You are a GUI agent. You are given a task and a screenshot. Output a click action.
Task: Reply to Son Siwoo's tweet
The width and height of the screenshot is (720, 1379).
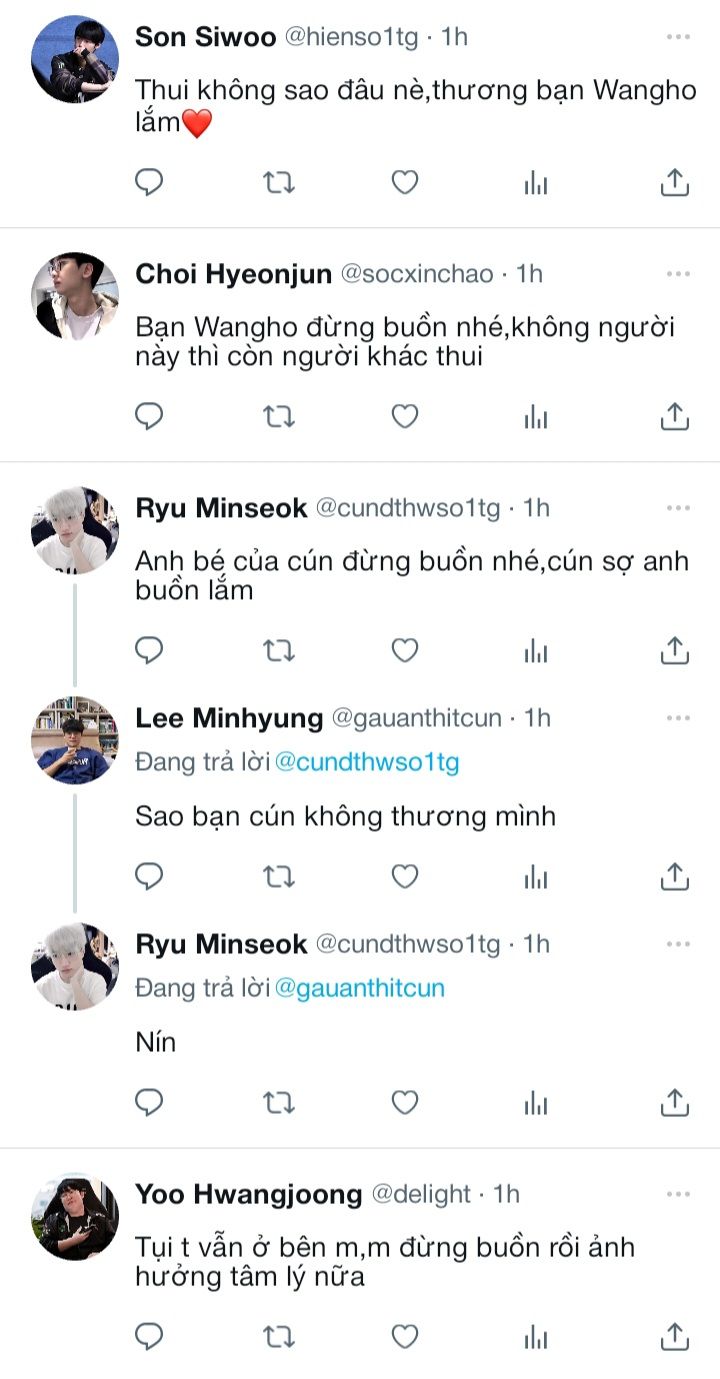tap(149, 182)
